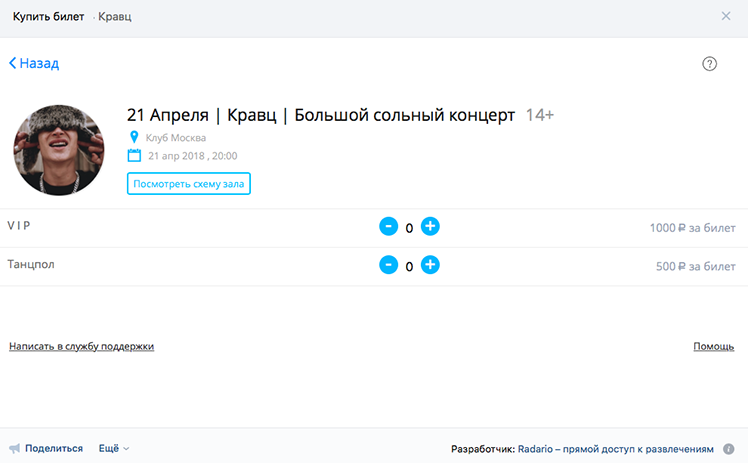Viewport: 748px width, 463px height.
Task: Click the Поделиться text label
Action: point(54,448)
